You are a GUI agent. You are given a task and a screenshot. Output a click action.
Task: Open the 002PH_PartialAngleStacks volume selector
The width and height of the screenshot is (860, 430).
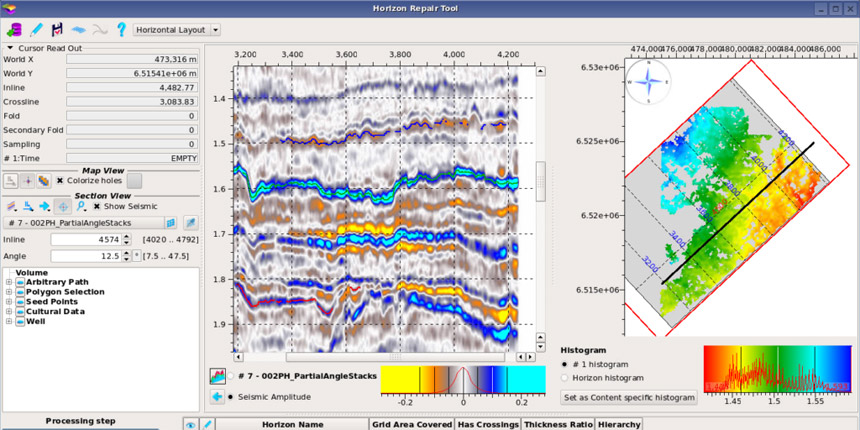tap(83, 223)
